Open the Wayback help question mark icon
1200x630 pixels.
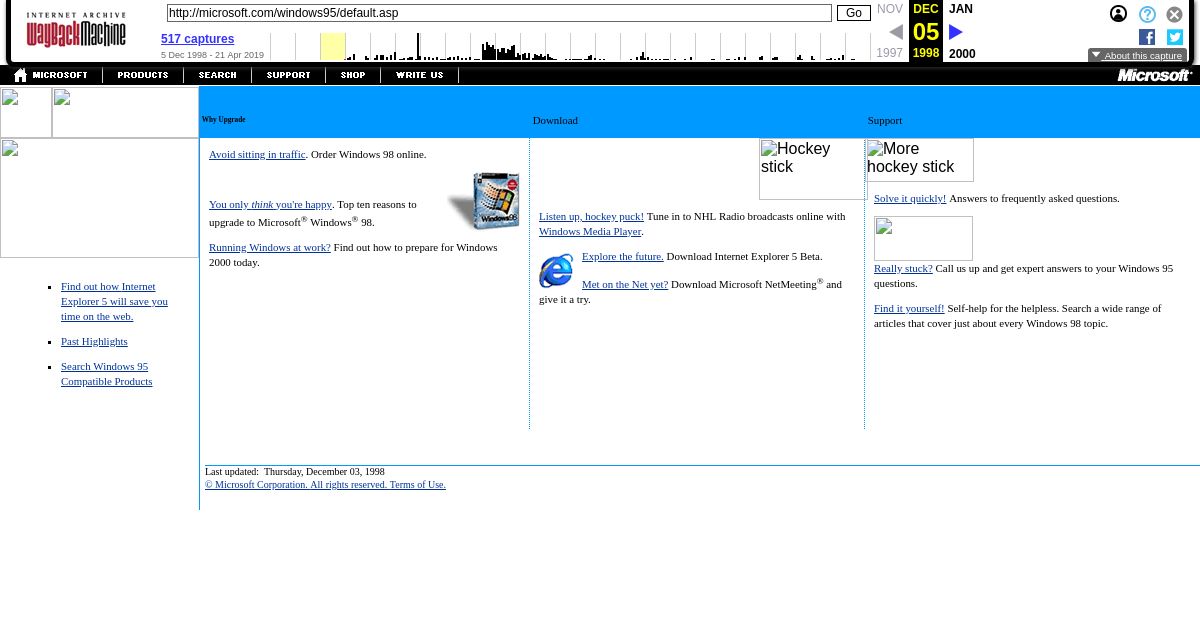coord(1148,14)
